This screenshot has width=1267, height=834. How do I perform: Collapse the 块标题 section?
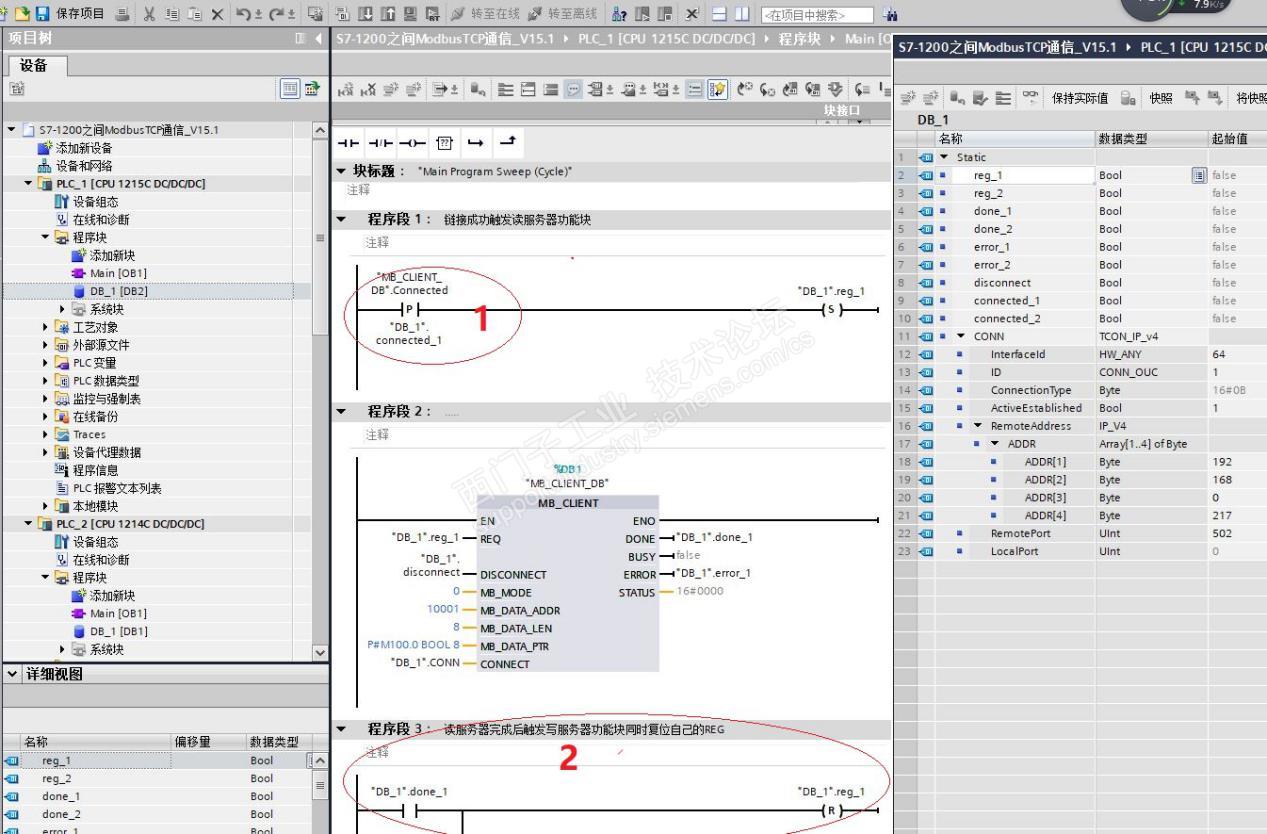coord(341,171)
